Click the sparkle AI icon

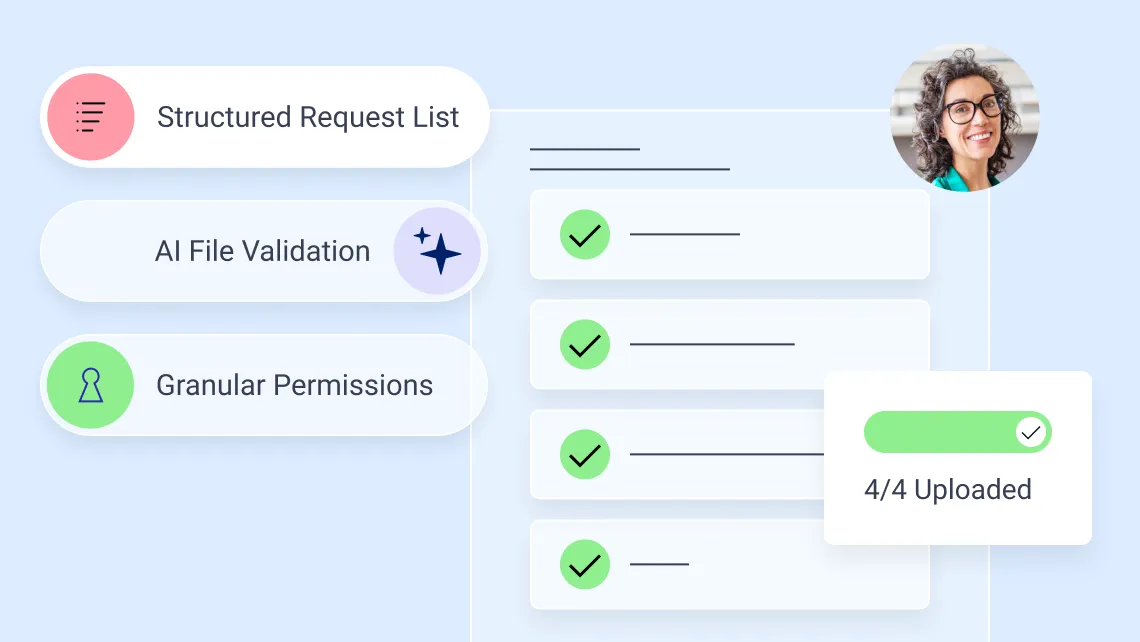tap(437, 251)
